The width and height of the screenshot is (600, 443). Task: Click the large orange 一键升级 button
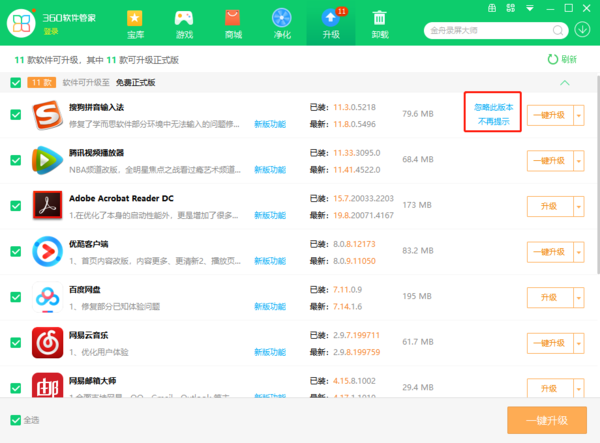pyautogui.click(x=547, y=420)
